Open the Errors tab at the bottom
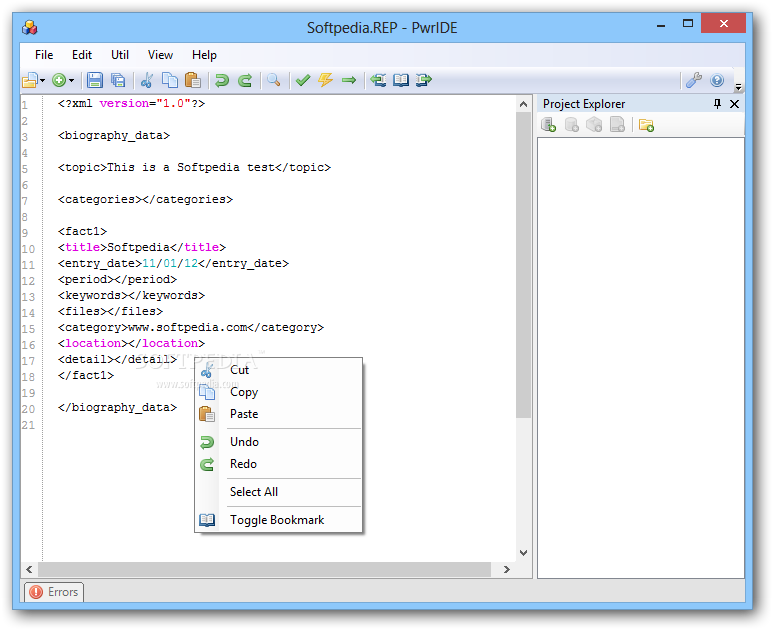This screenshot has height=630, width=773. coord(54,592)
